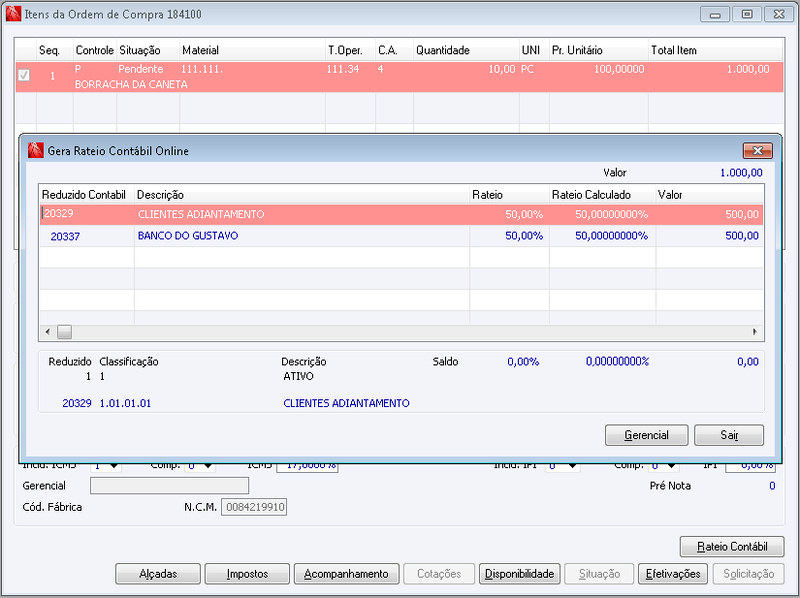The image size is (800, 598).
Task: Maximize the Itens da Ordem de Compra window
Action: (746, 14)
